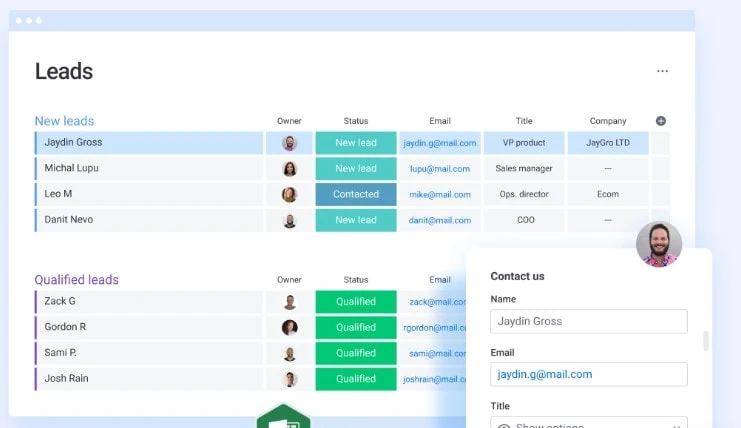The width and height of the screenshot is (741, 428).
Task: Open email link jaydin.g@mail.com in table
Action: click(439, 143)
